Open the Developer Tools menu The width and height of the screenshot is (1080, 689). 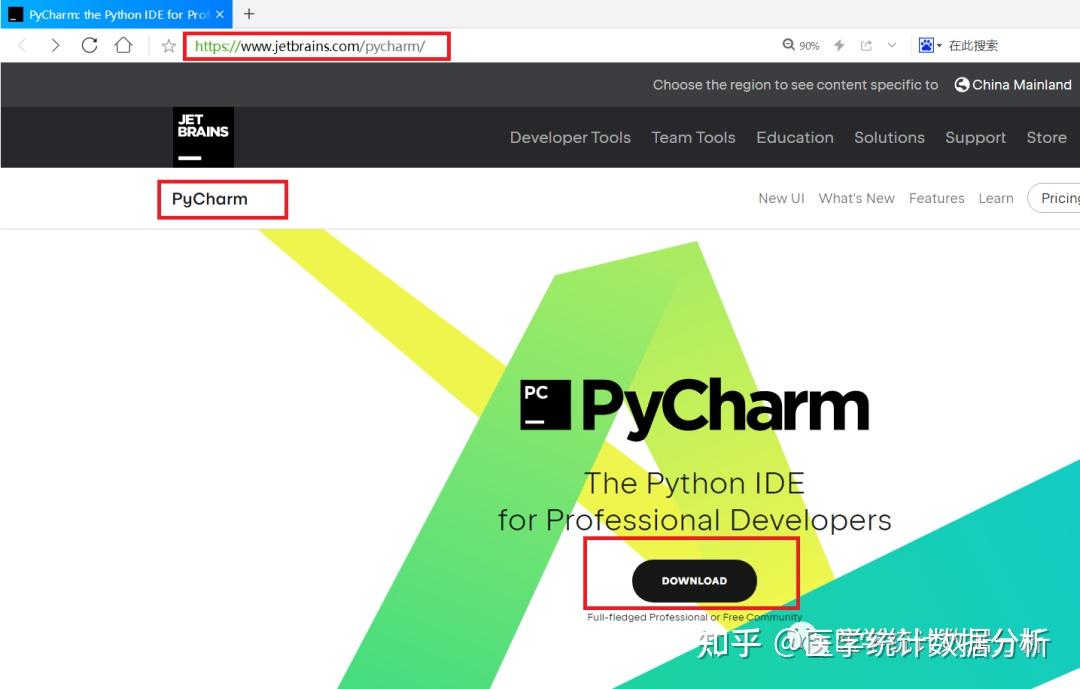[570, 137]
